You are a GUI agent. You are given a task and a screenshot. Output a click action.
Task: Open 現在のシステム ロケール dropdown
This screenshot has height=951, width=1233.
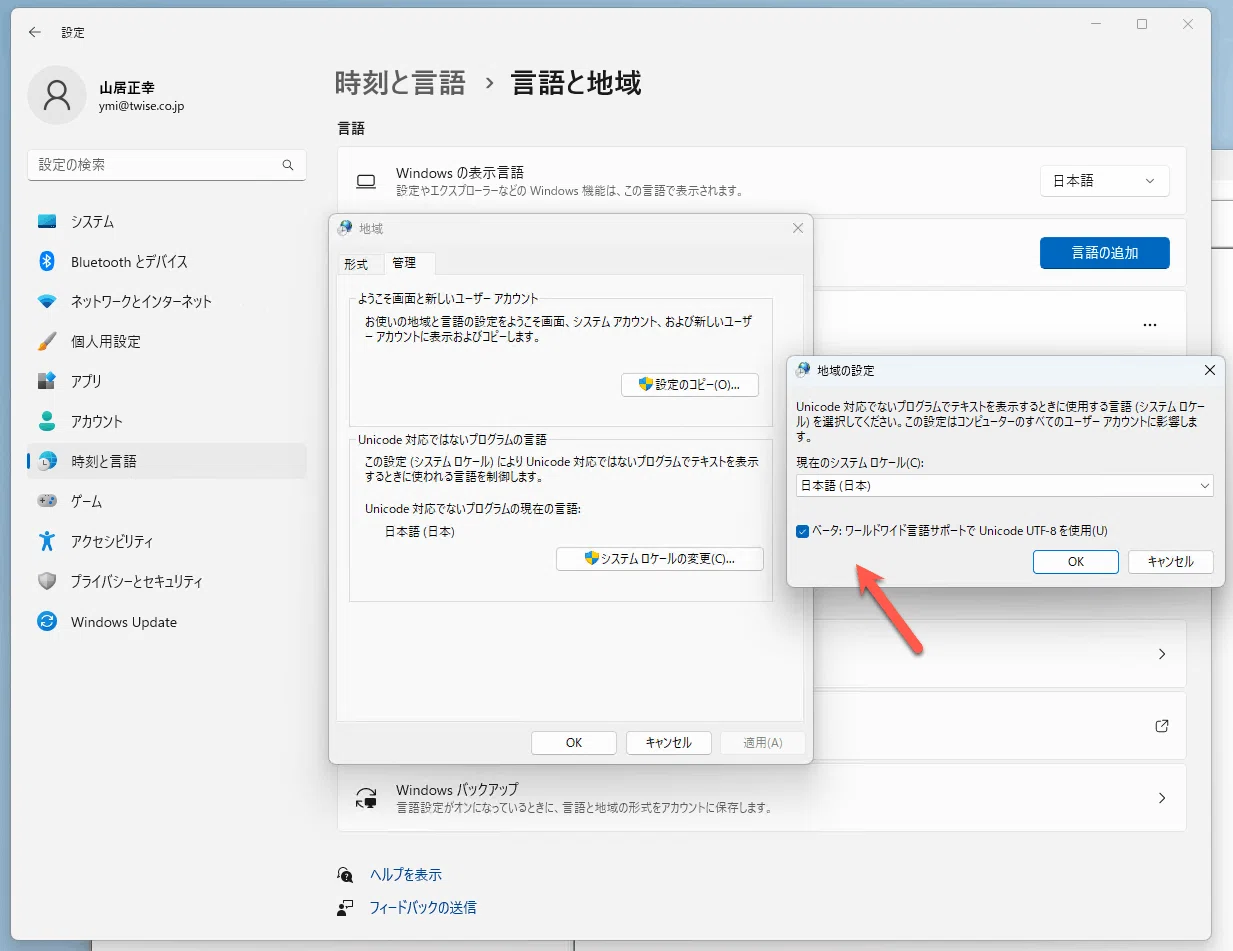[1004, 486]
